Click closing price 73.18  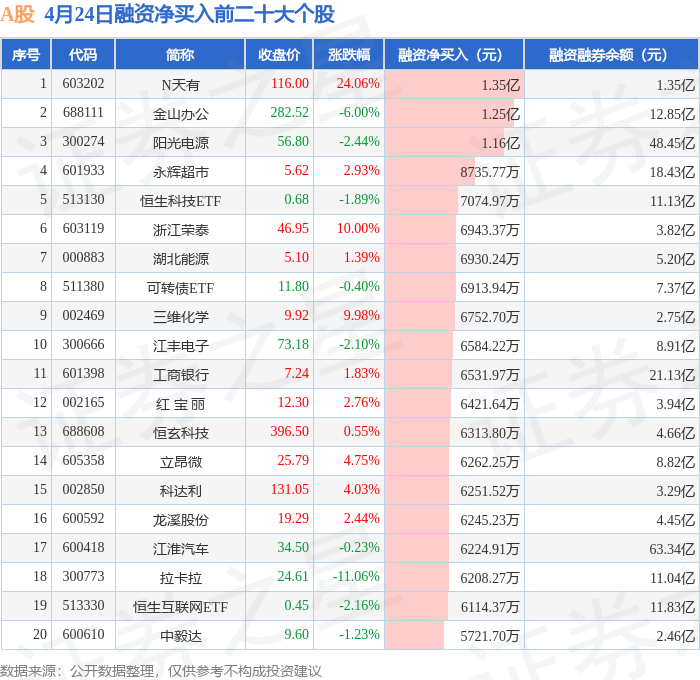point(293,345)
